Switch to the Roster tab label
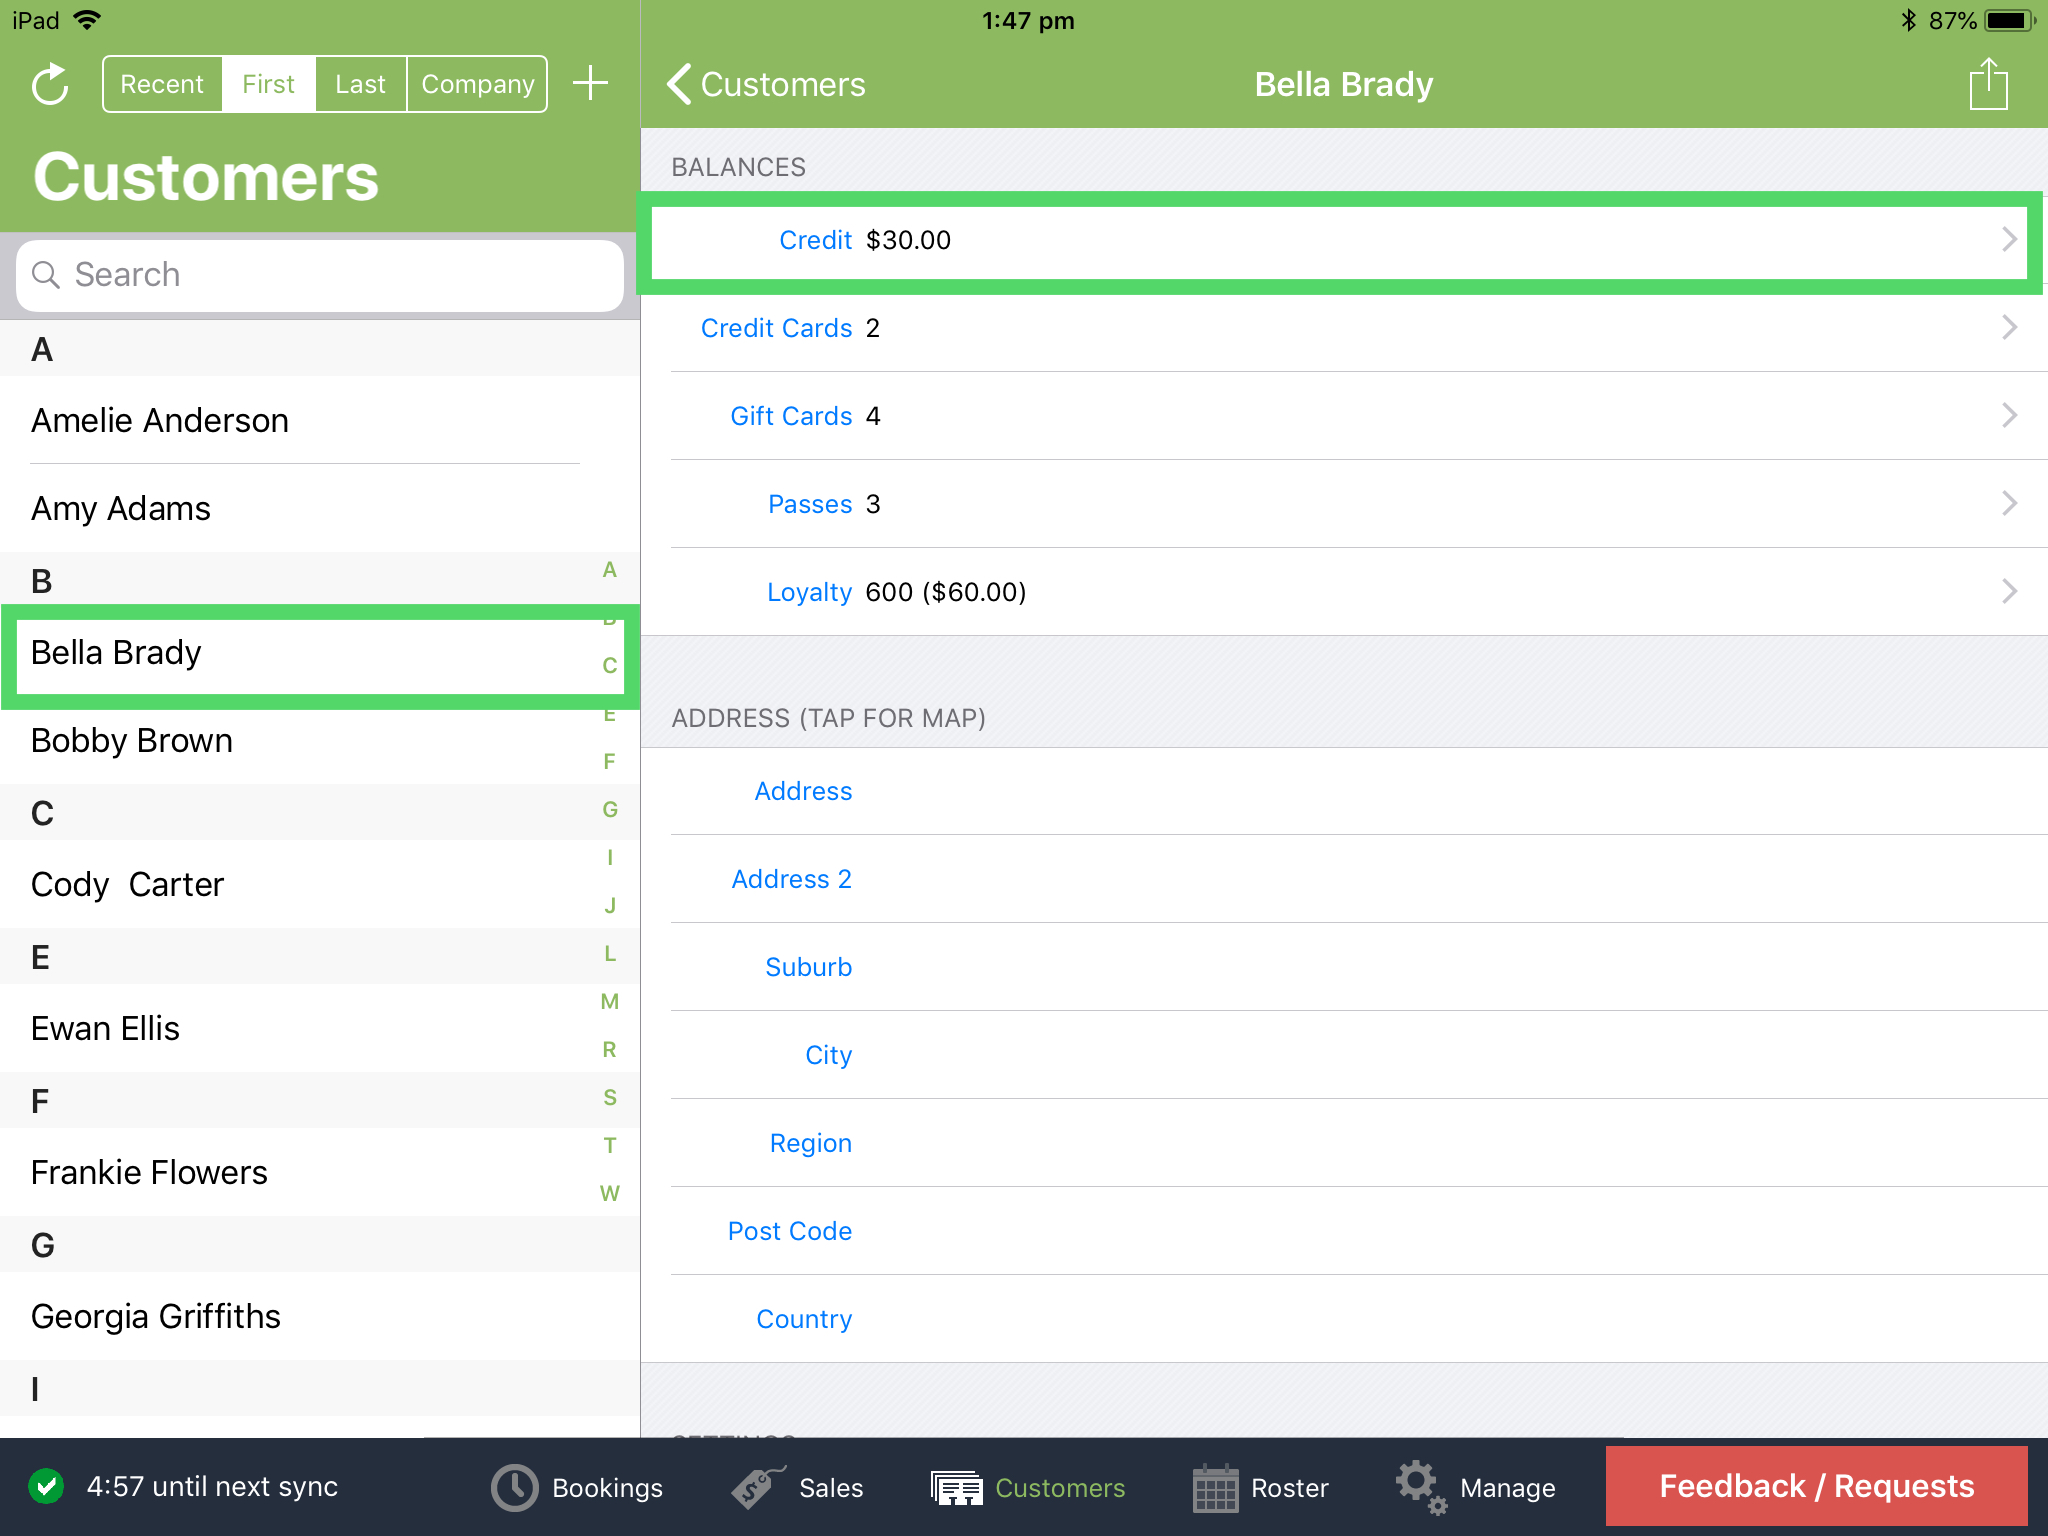2048x1536 pixels. 1290,1488
